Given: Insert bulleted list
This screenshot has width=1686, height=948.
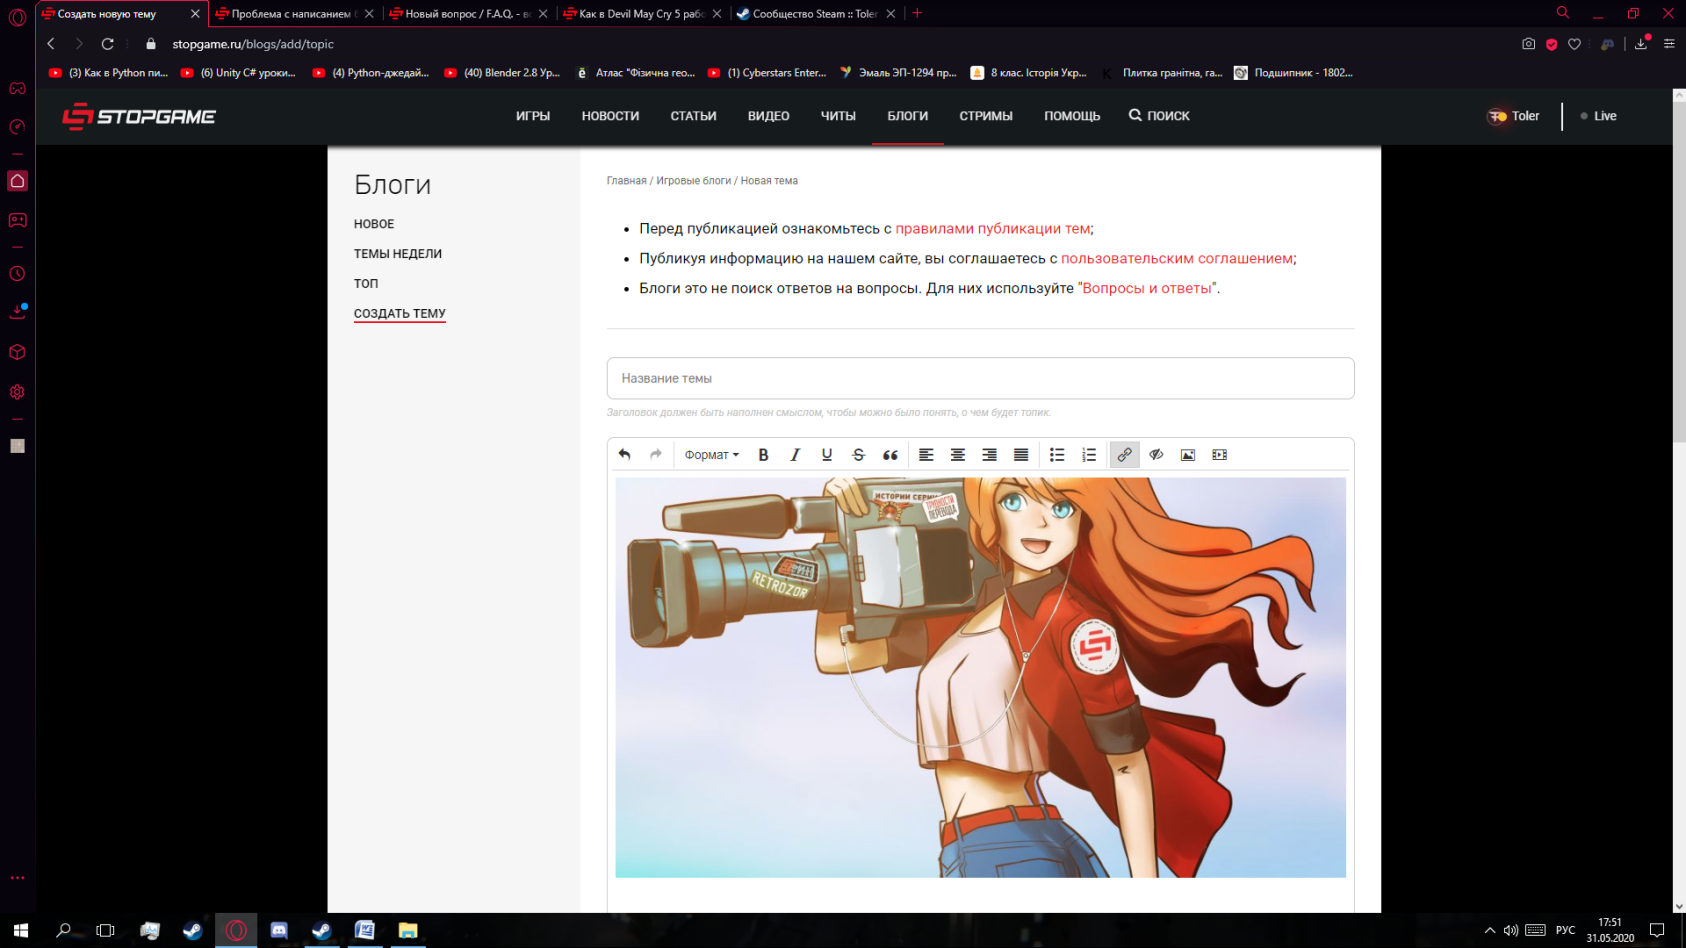Looking at the screenshot, I should click(1057, 455).
